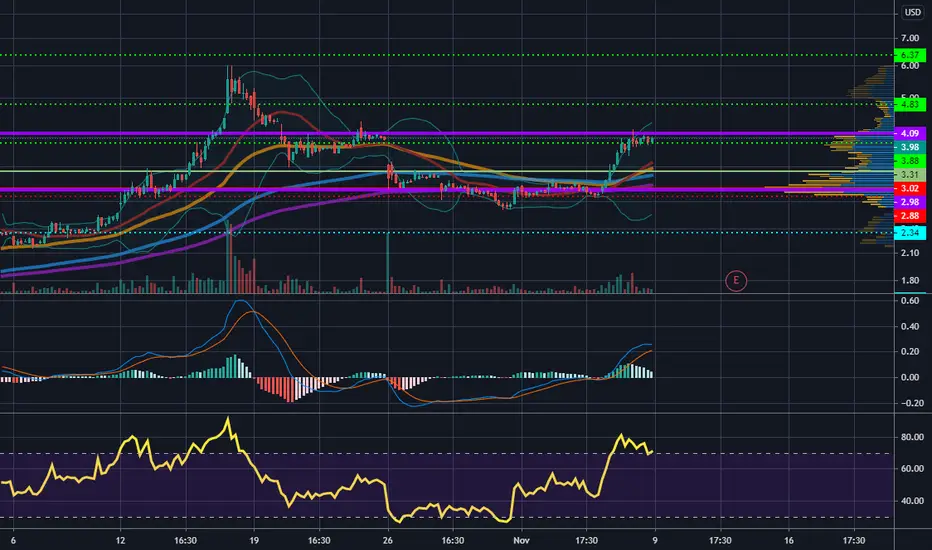The height and width of the screenshot is (550, 932).
Task: Click the Nov label on time axis
Action: click(521, 540)
